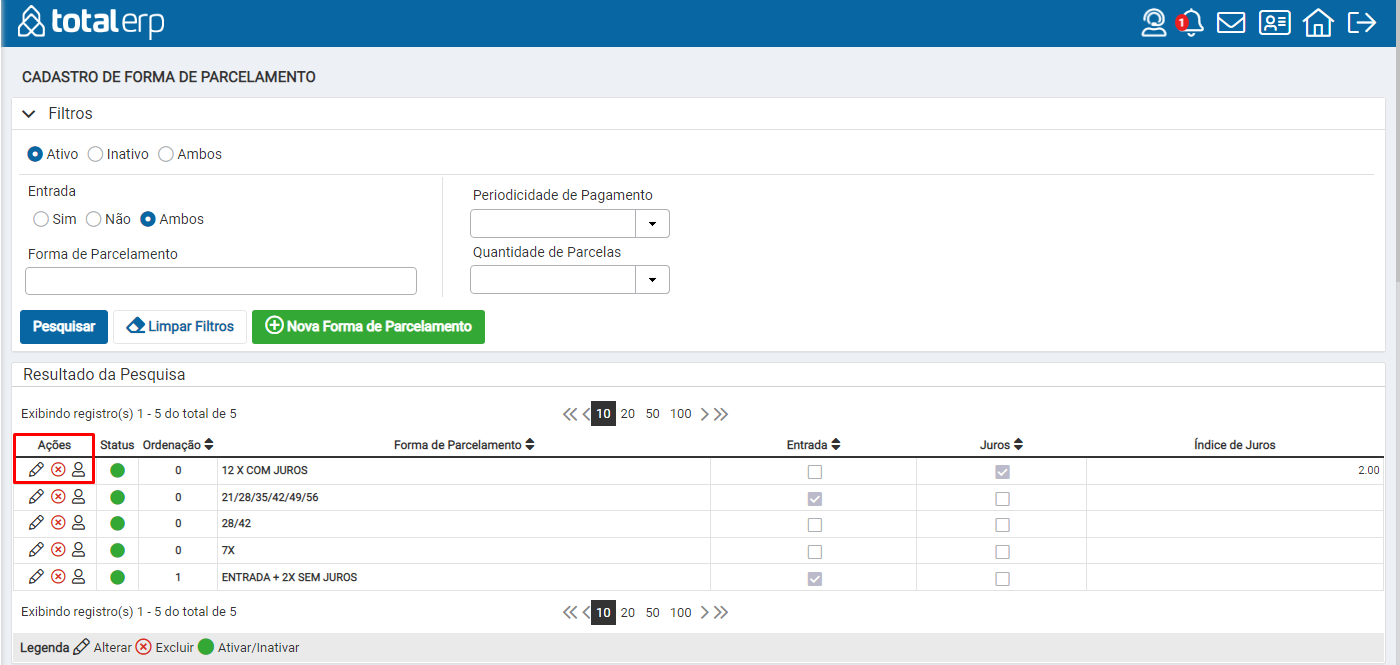This screenshot has height=665, width=1400.
Task: Delete the 28/42 installment row
Action: point(58,523)
